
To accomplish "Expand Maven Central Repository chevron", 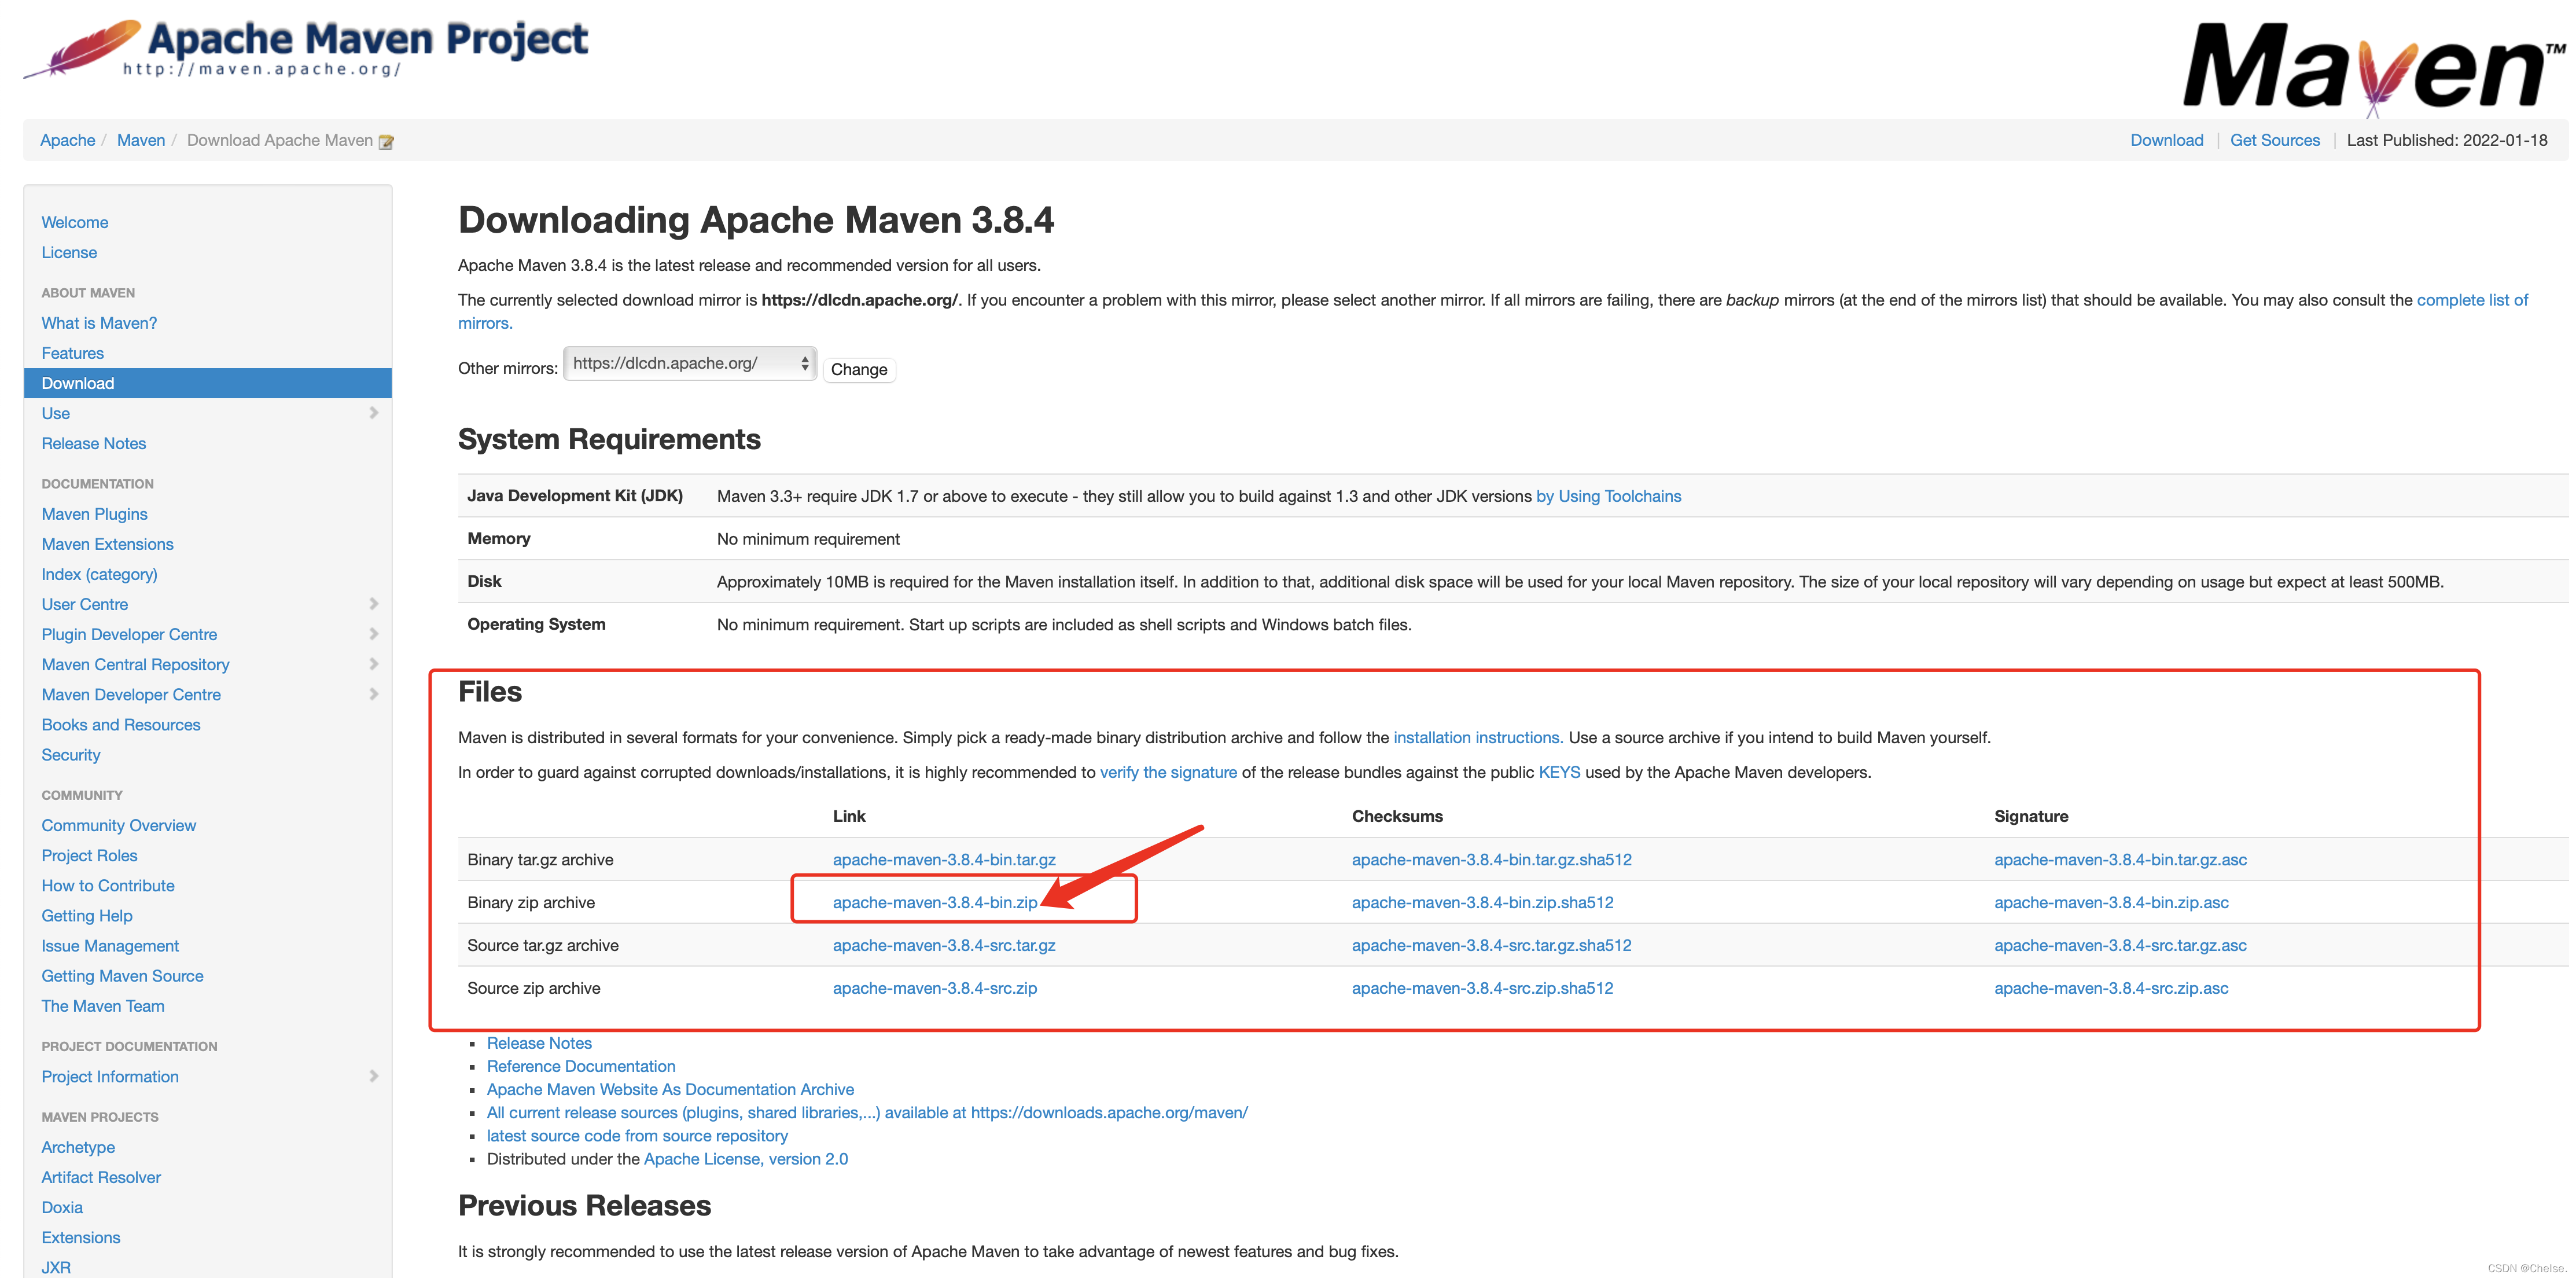I will (373, 664).
